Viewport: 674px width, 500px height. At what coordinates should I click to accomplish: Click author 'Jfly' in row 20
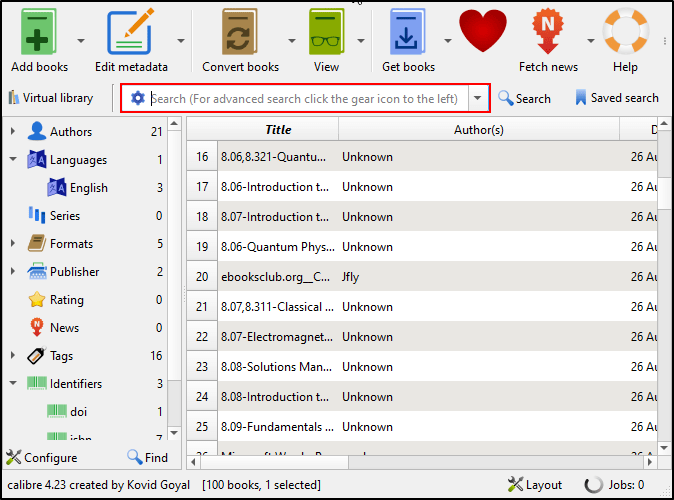[x=350, y=277]
